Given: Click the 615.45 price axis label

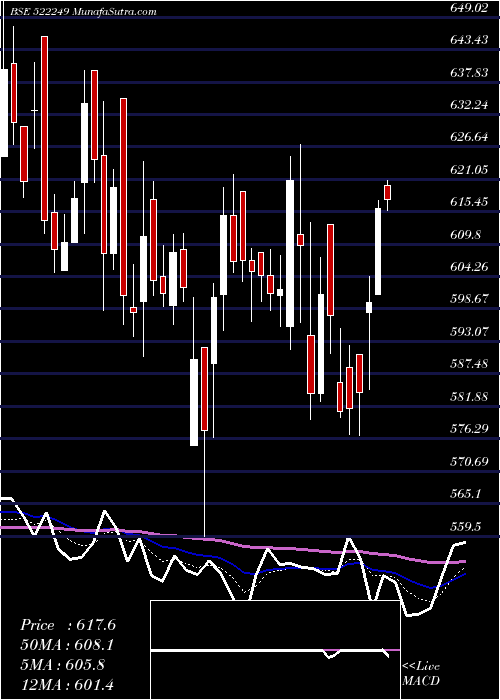Looking at the screenshot, I should click(x=469, y=202).
